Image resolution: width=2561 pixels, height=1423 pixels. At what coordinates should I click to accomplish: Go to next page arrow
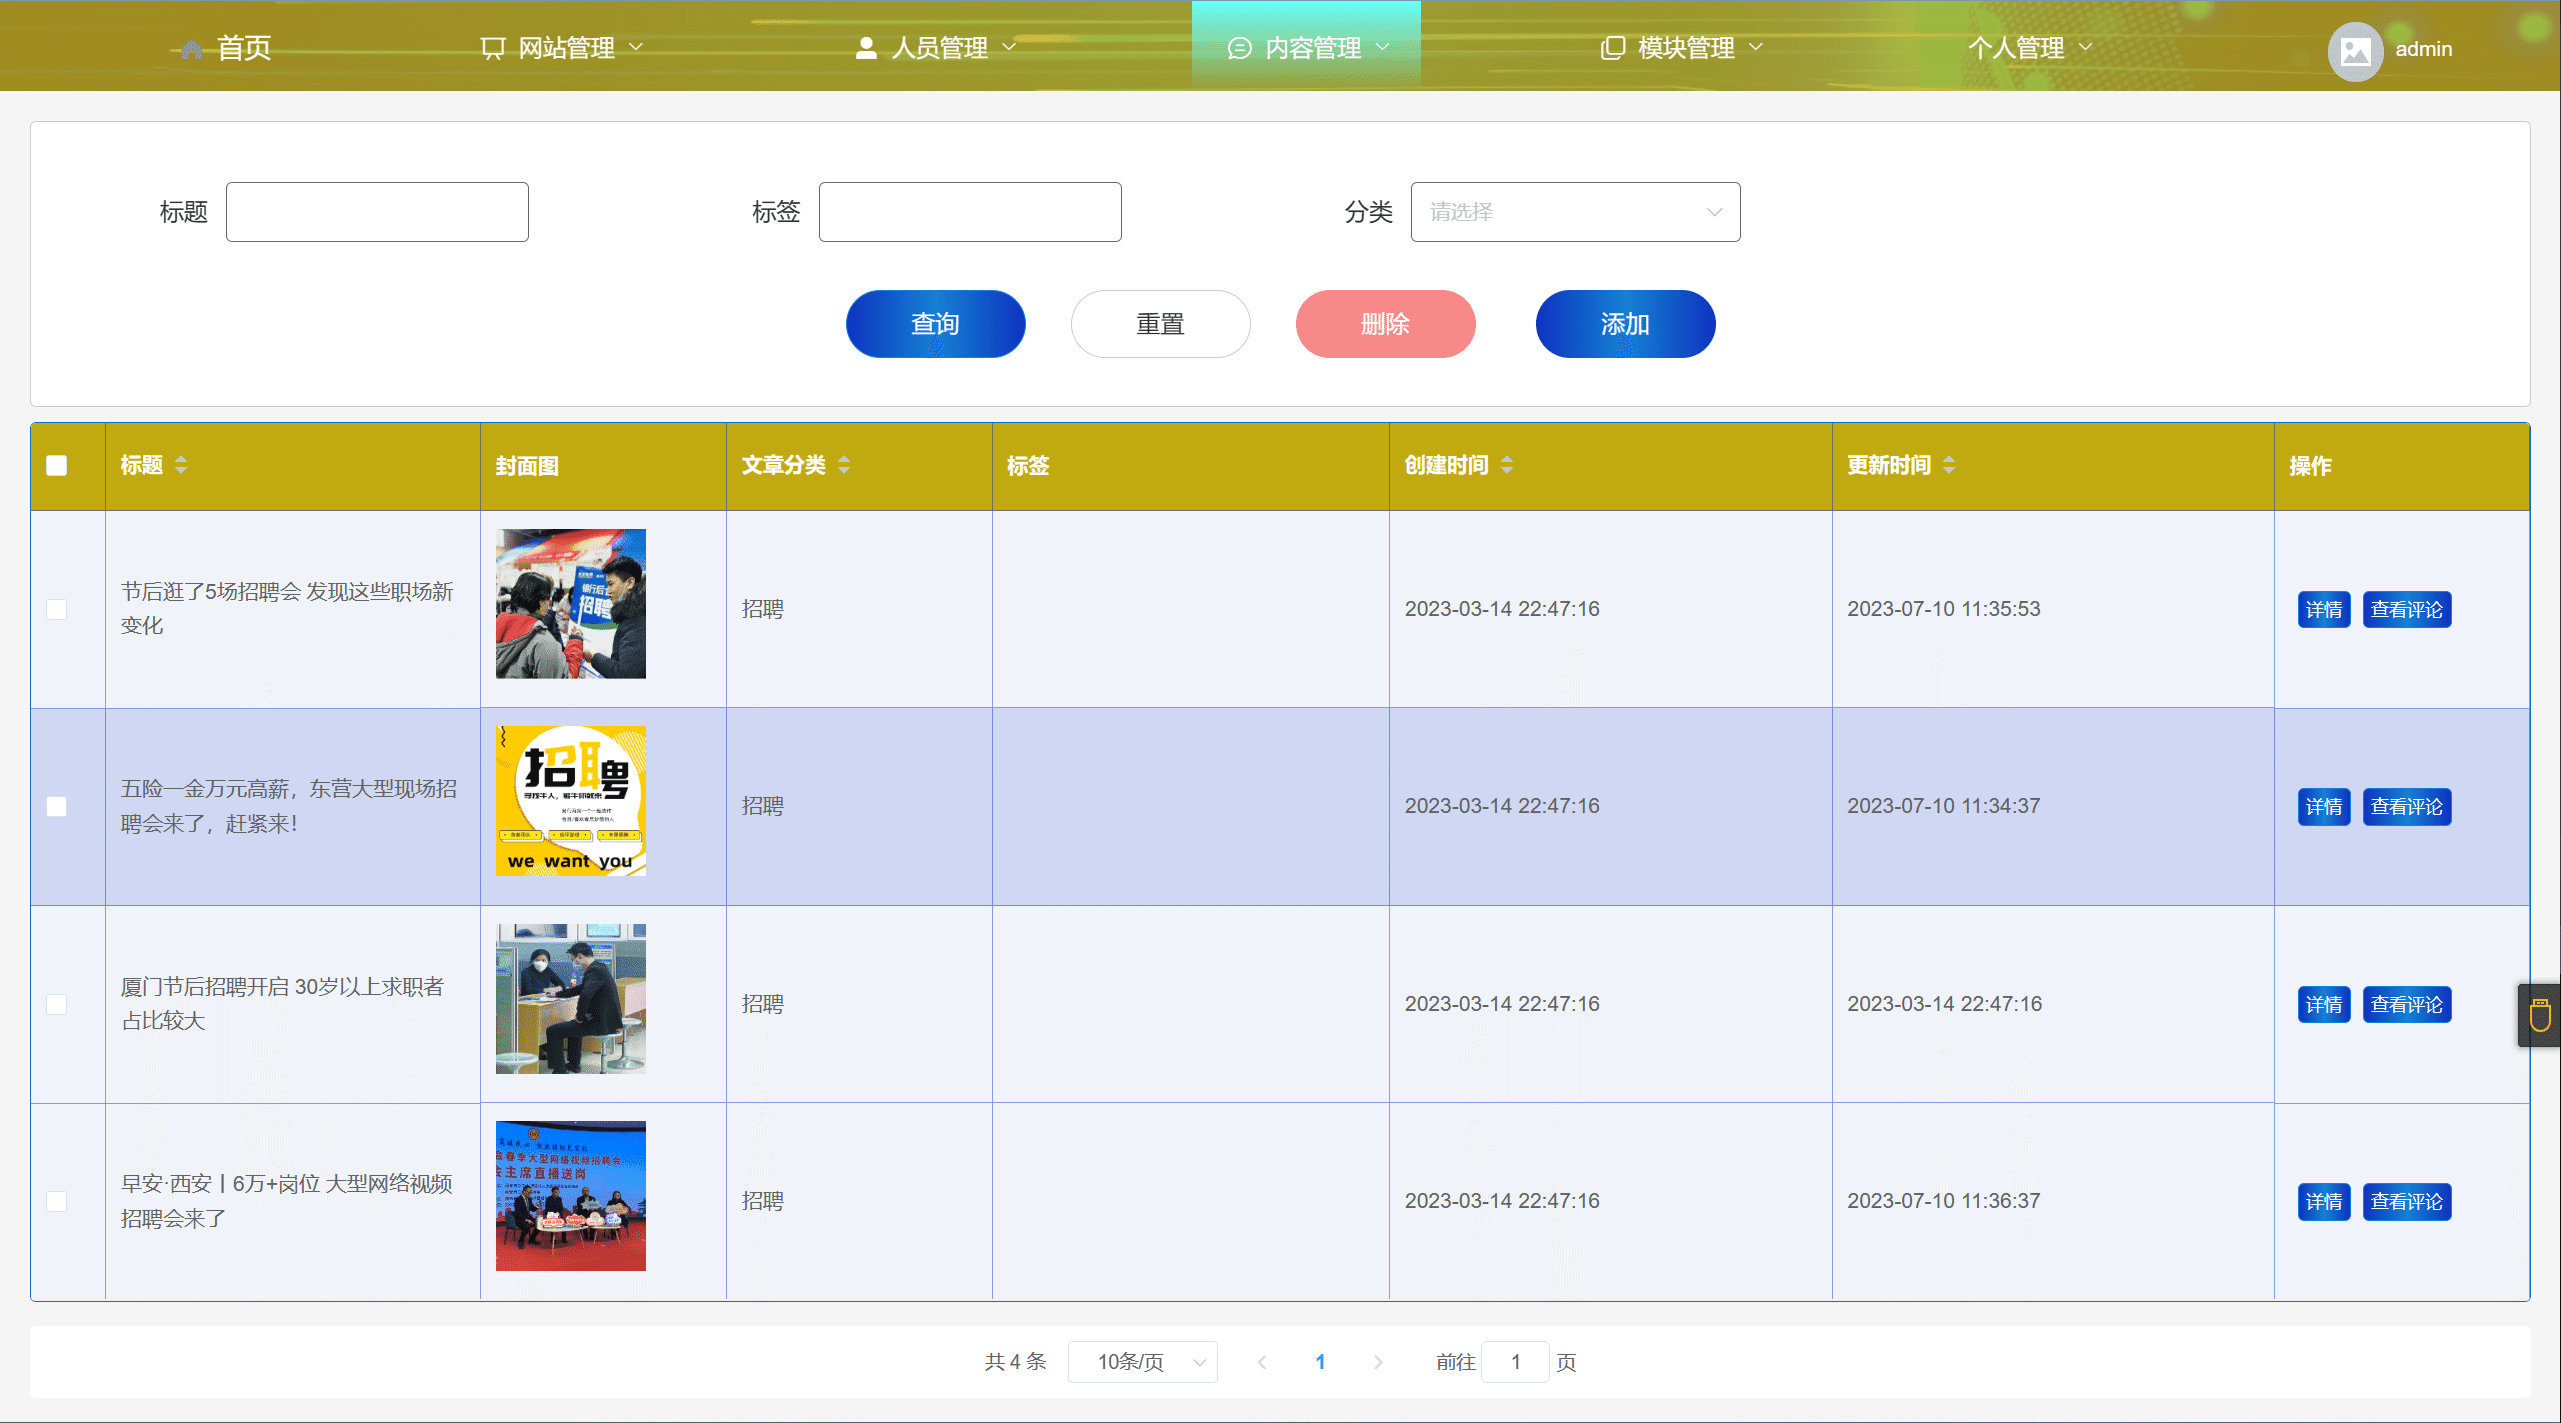(x=1378, y=1362)
